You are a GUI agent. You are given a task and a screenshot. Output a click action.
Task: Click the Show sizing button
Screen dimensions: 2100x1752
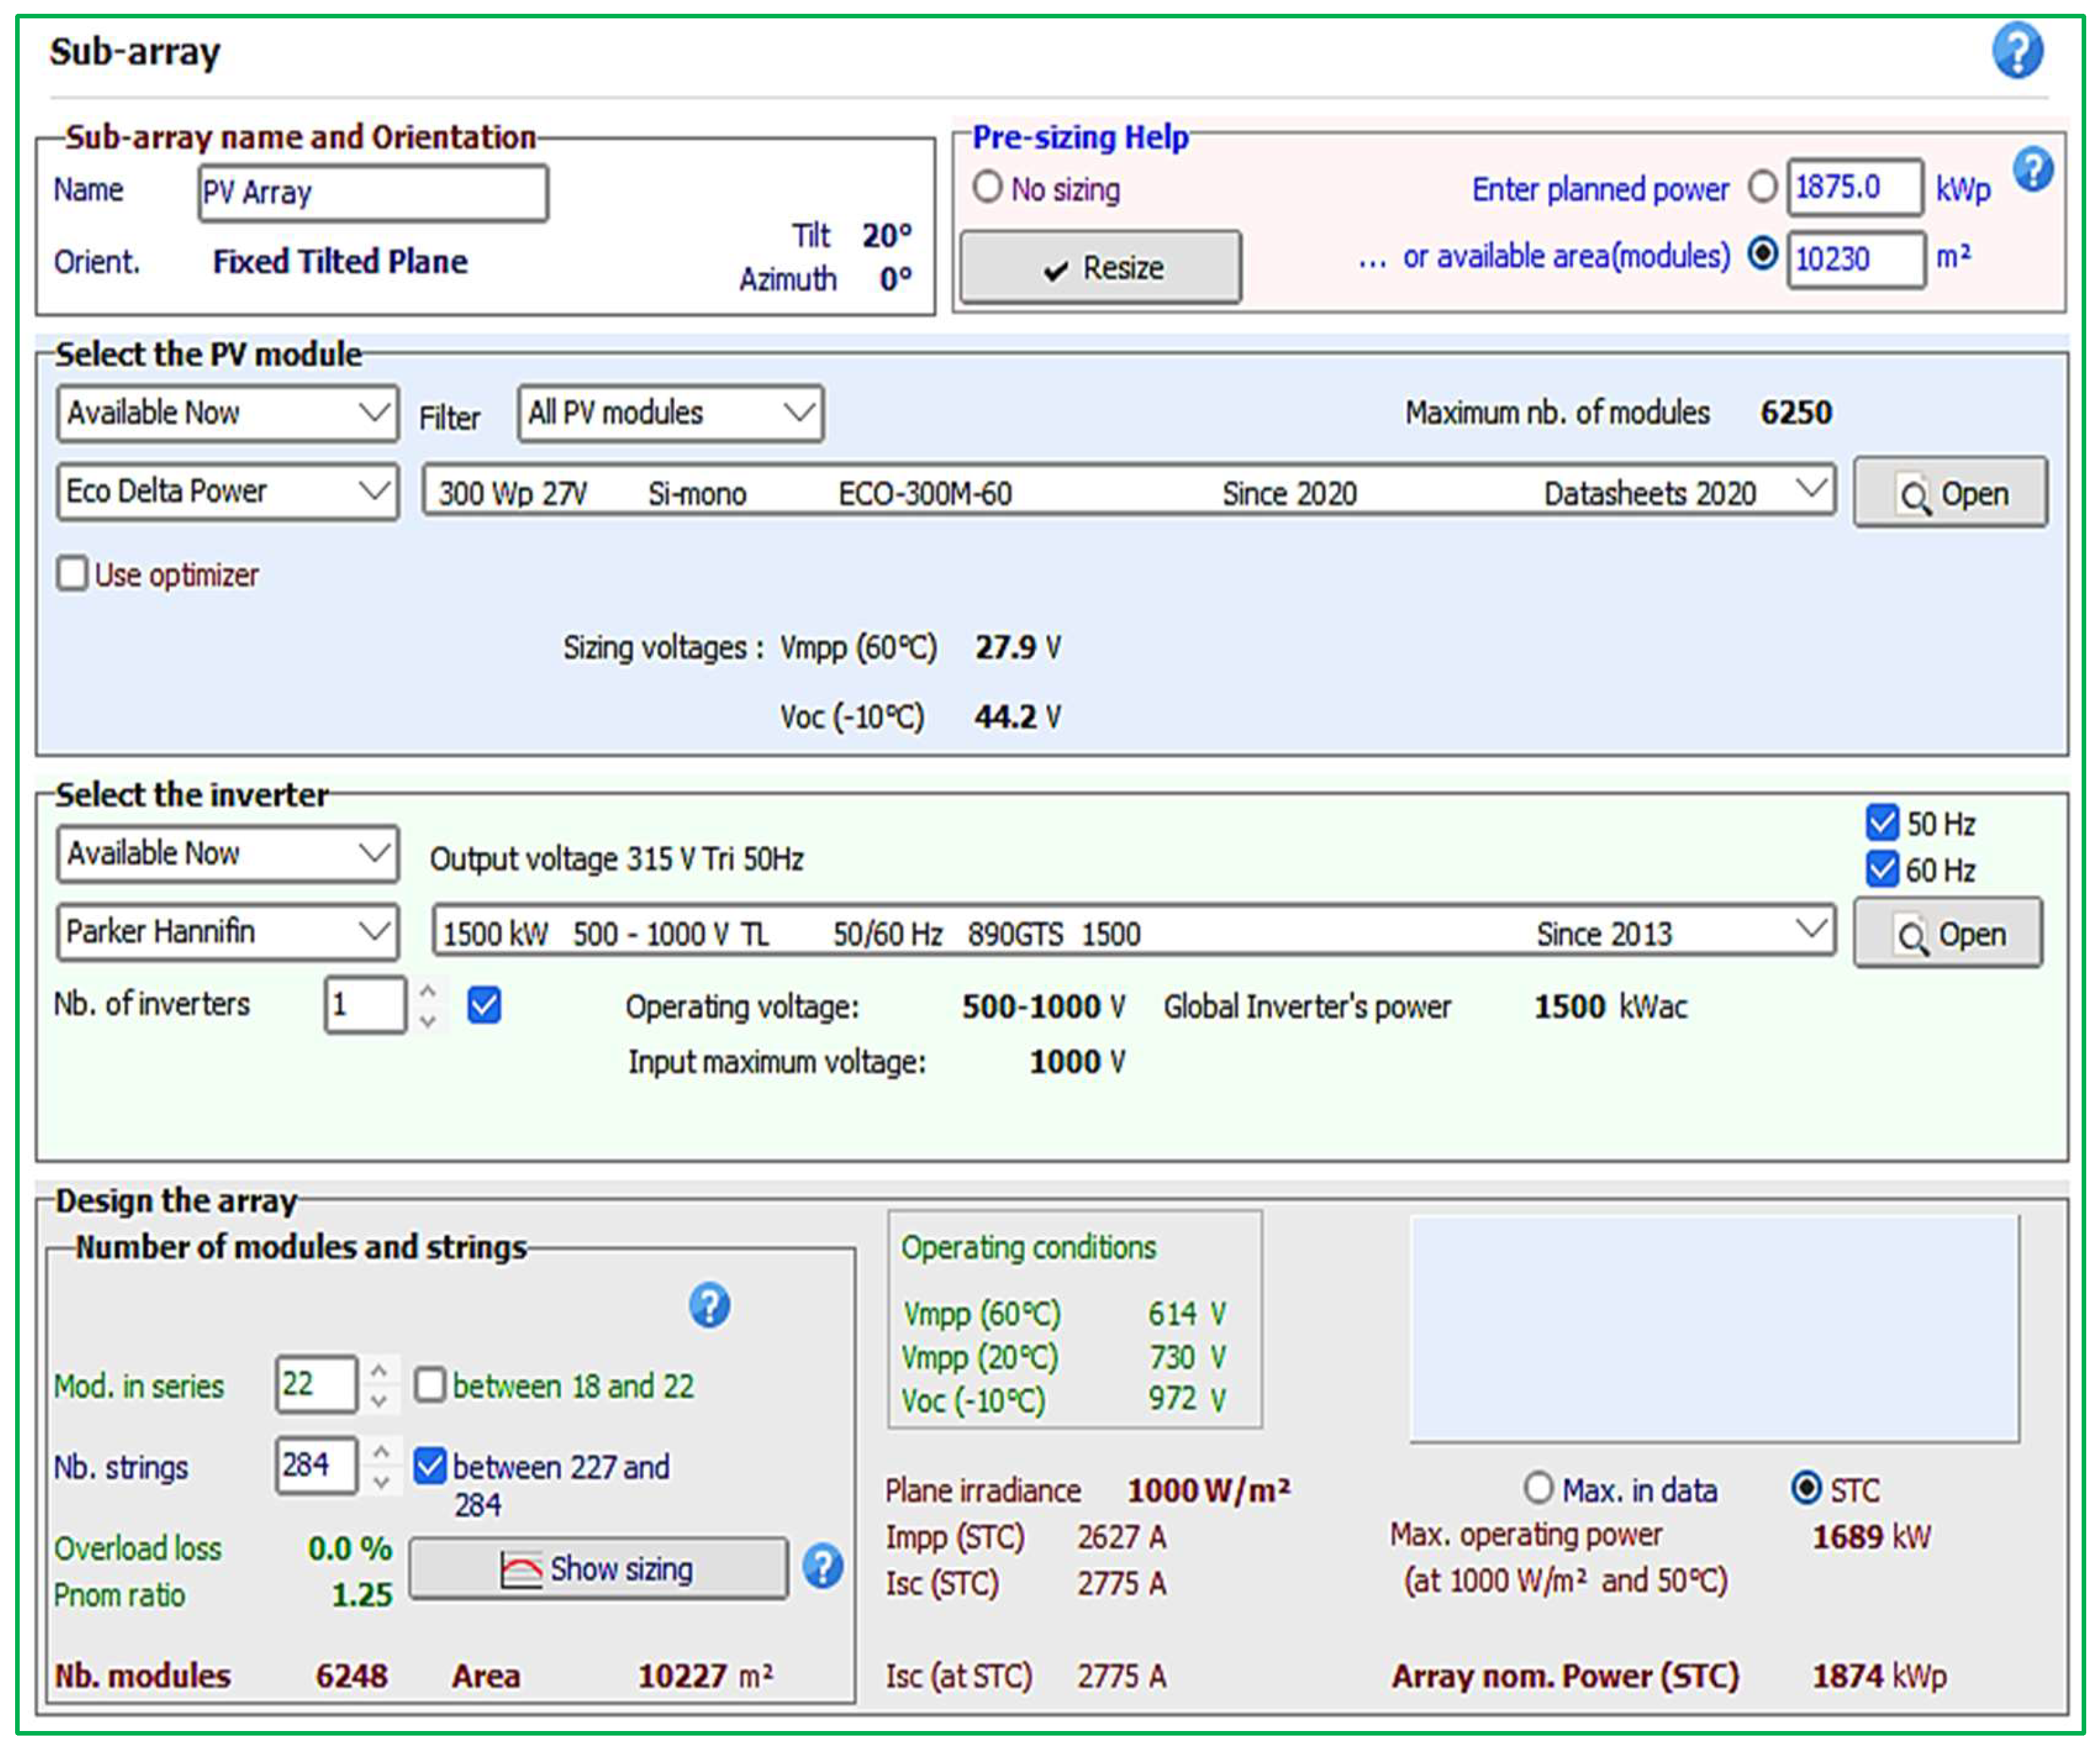[x=598, y=1568]
